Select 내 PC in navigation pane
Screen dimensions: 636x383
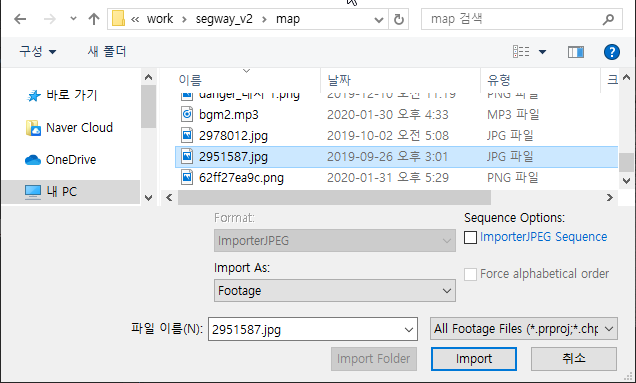tap(71, 192)
